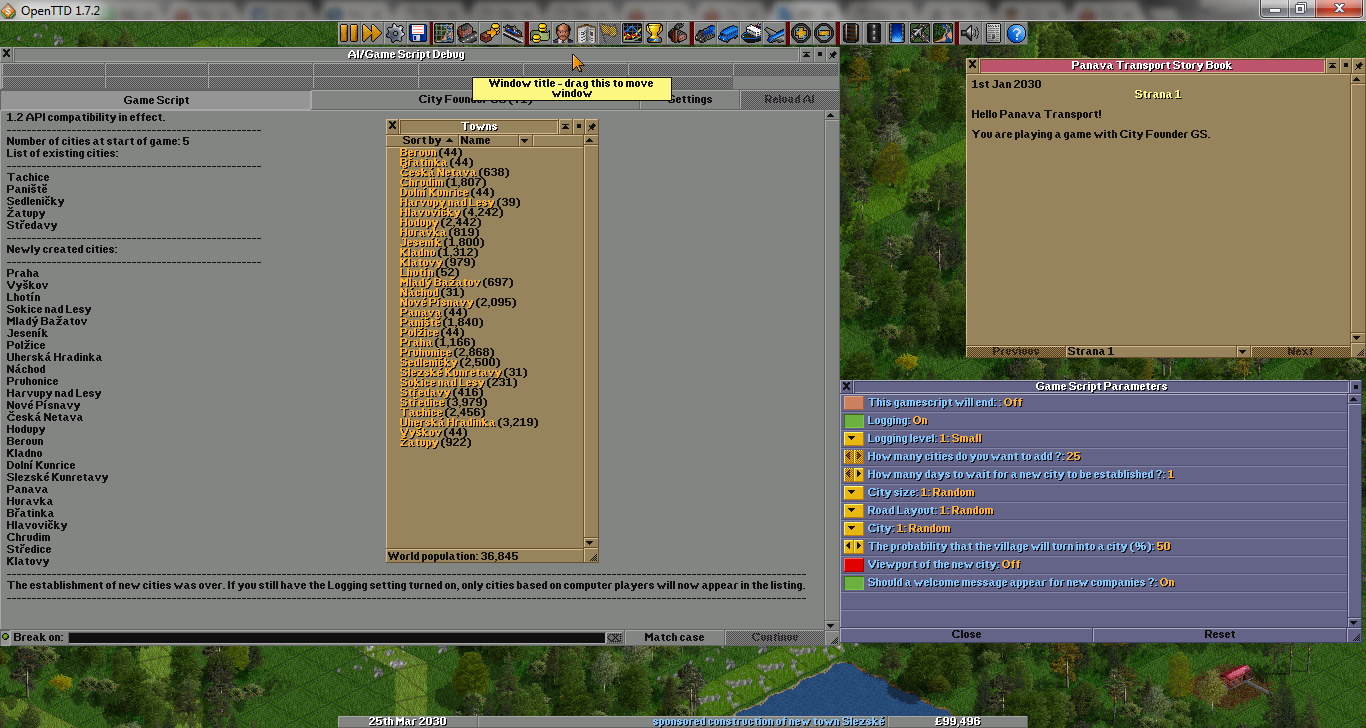Open landscaping toolbar tree icon
Image resolution: width=1366 pixels, height=728 pixels.
point(943,33)
